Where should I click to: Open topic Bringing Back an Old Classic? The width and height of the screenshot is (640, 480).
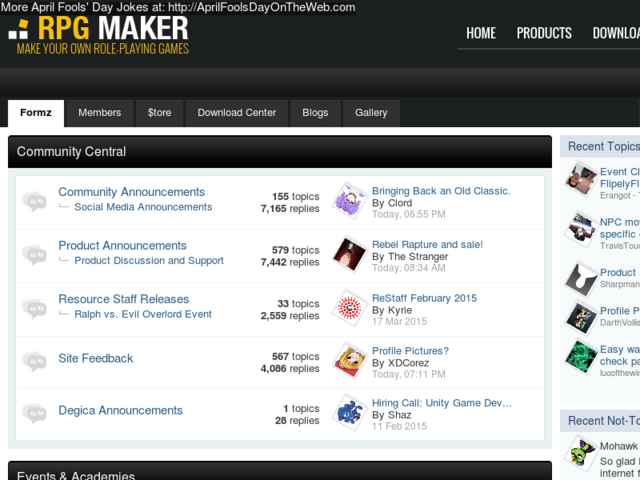441,191
